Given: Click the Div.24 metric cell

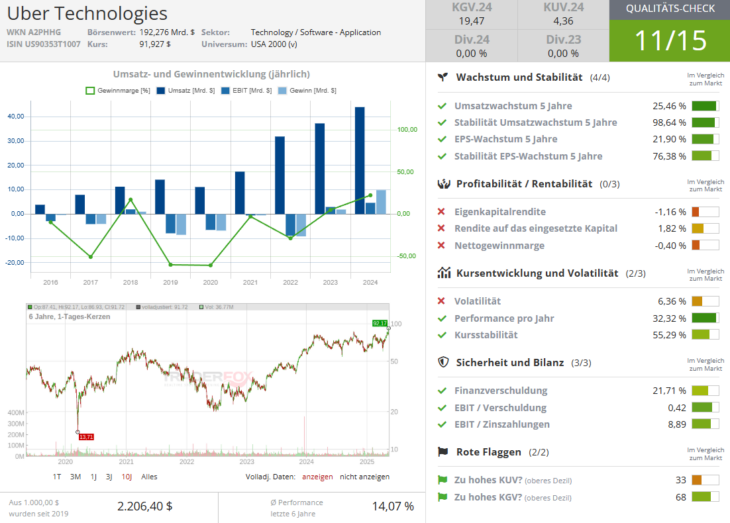Looking at the screenshot, I should (472, 46).
